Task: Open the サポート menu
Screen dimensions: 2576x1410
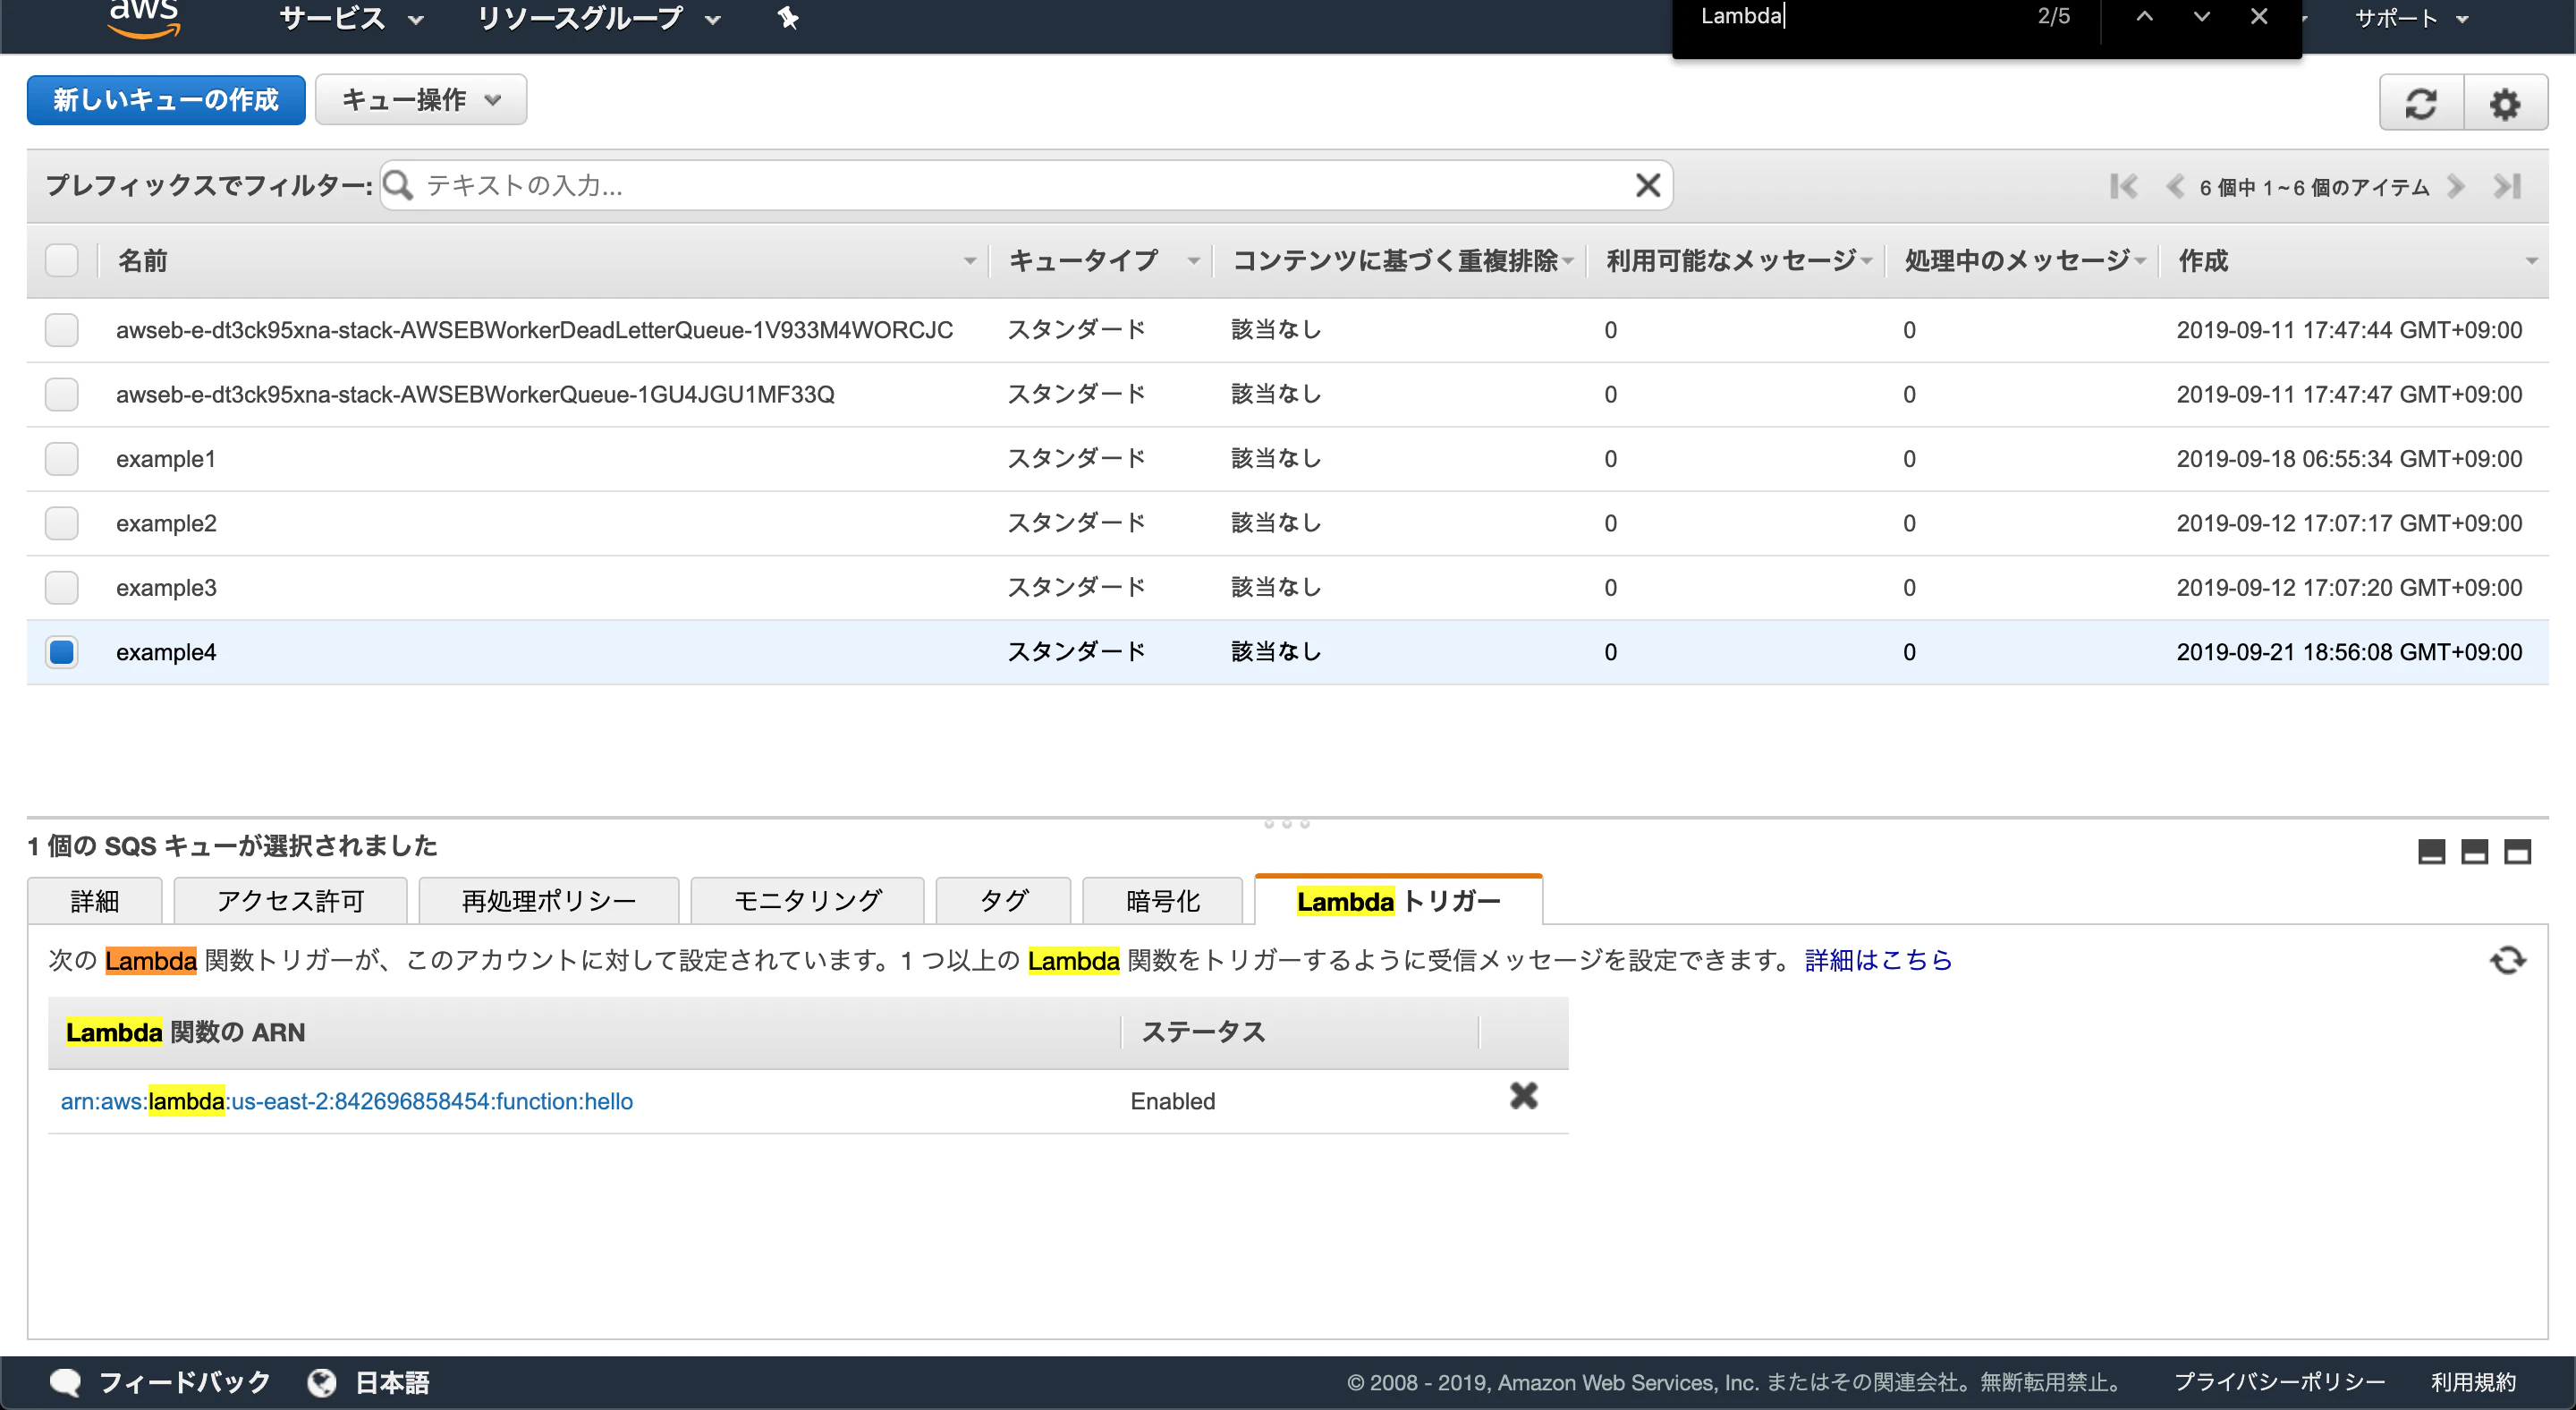Action: coord(2412,18)
